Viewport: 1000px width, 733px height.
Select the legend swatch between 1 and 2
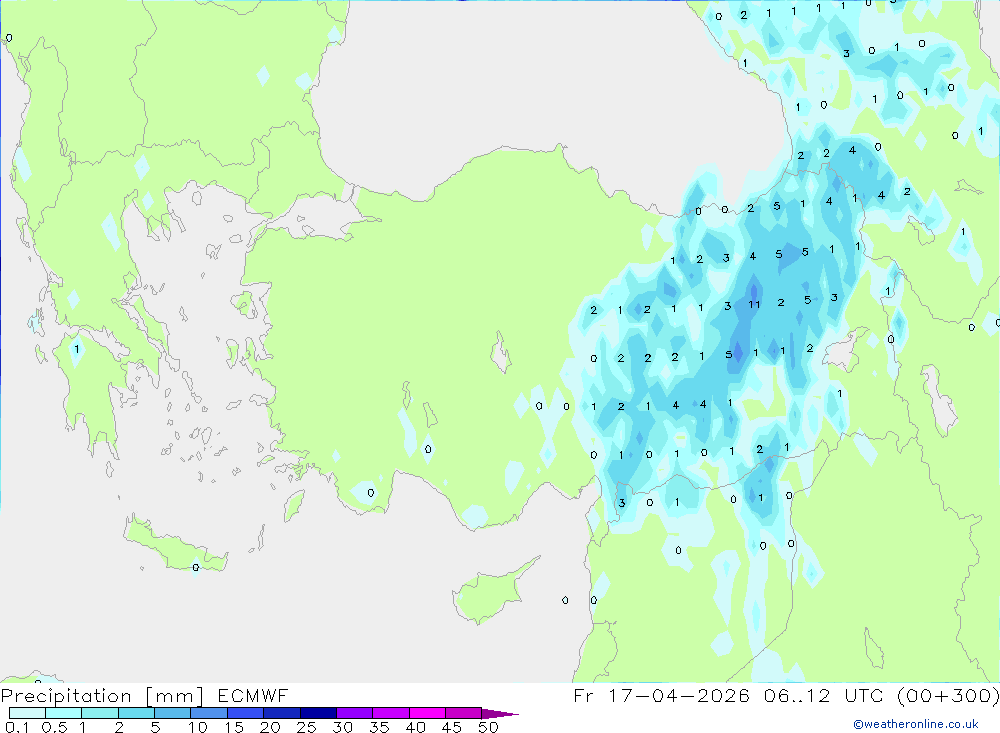point(99,713)
